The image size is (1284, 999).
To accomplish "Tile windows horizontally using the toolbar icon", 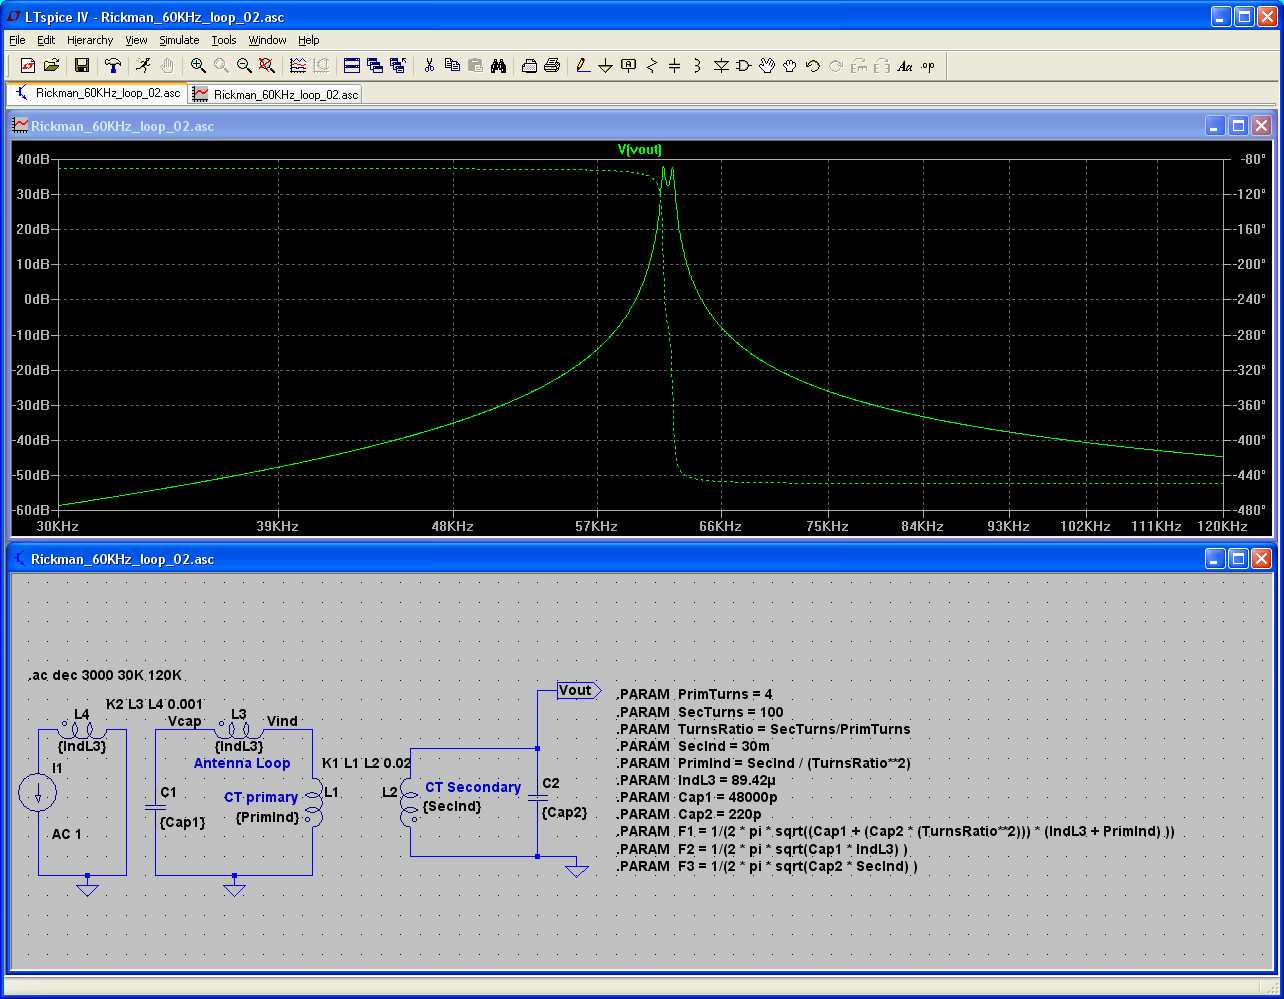I will [x=352, y=66].
